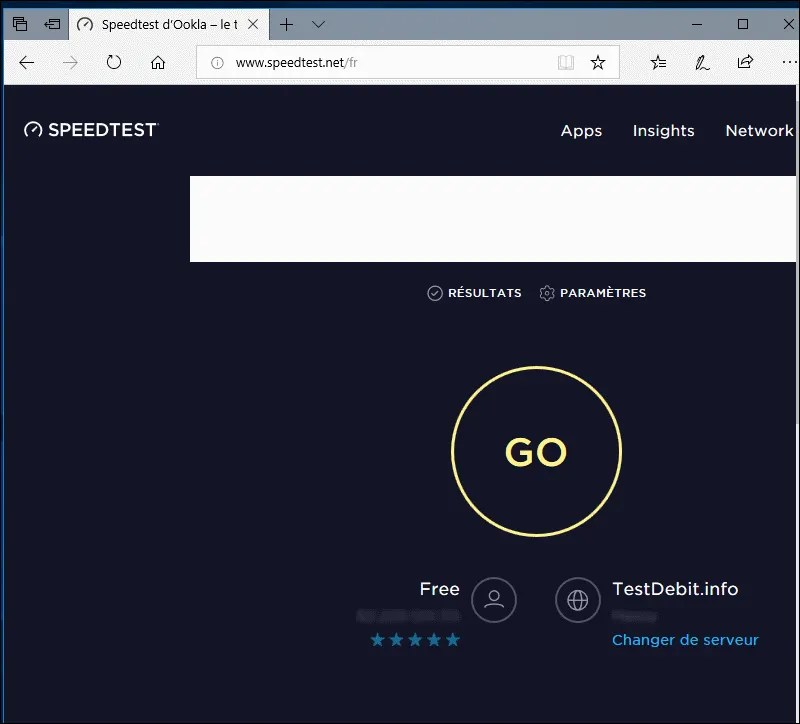The image size is (800, 724).
Task: Minimize the browser window
Action: [x=697, y=24]
